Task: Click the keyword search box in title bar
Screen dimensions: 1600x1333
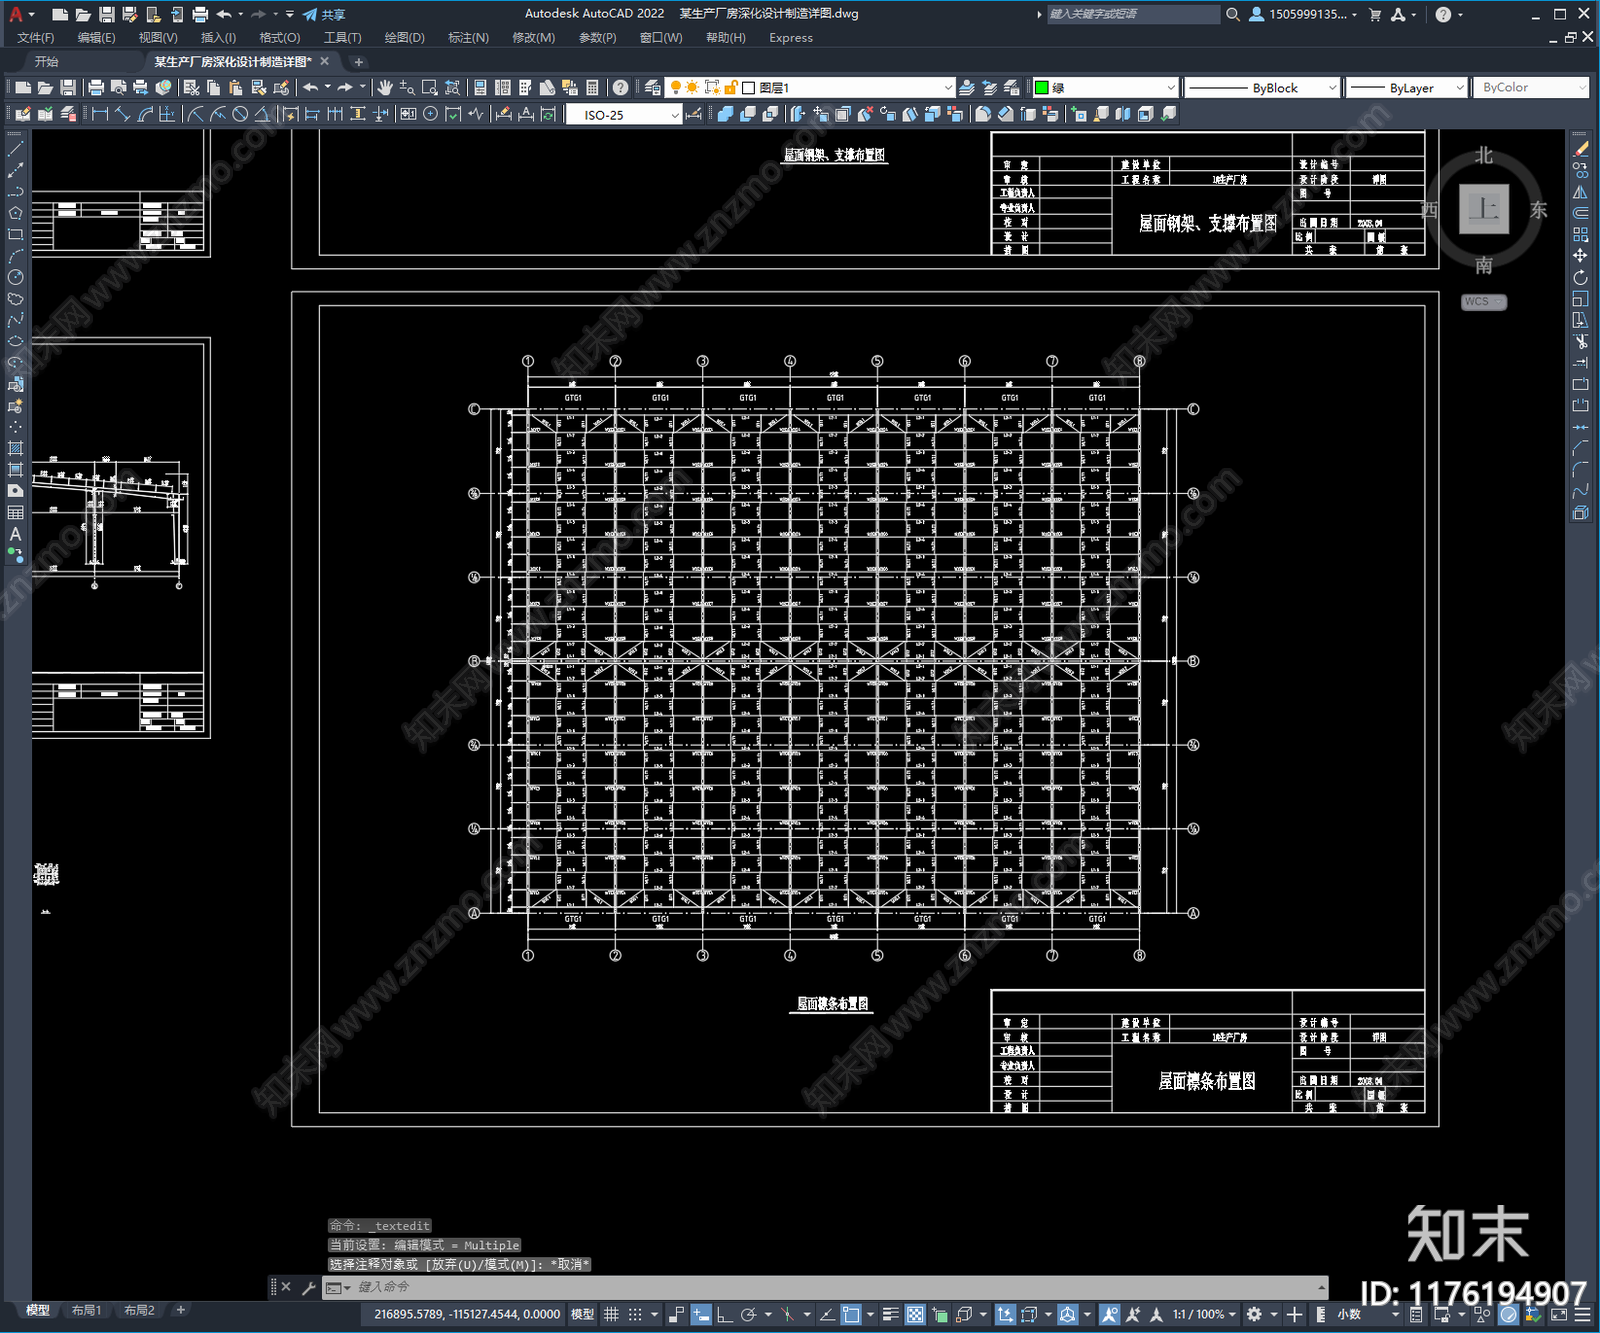Action: [1132, 14]
